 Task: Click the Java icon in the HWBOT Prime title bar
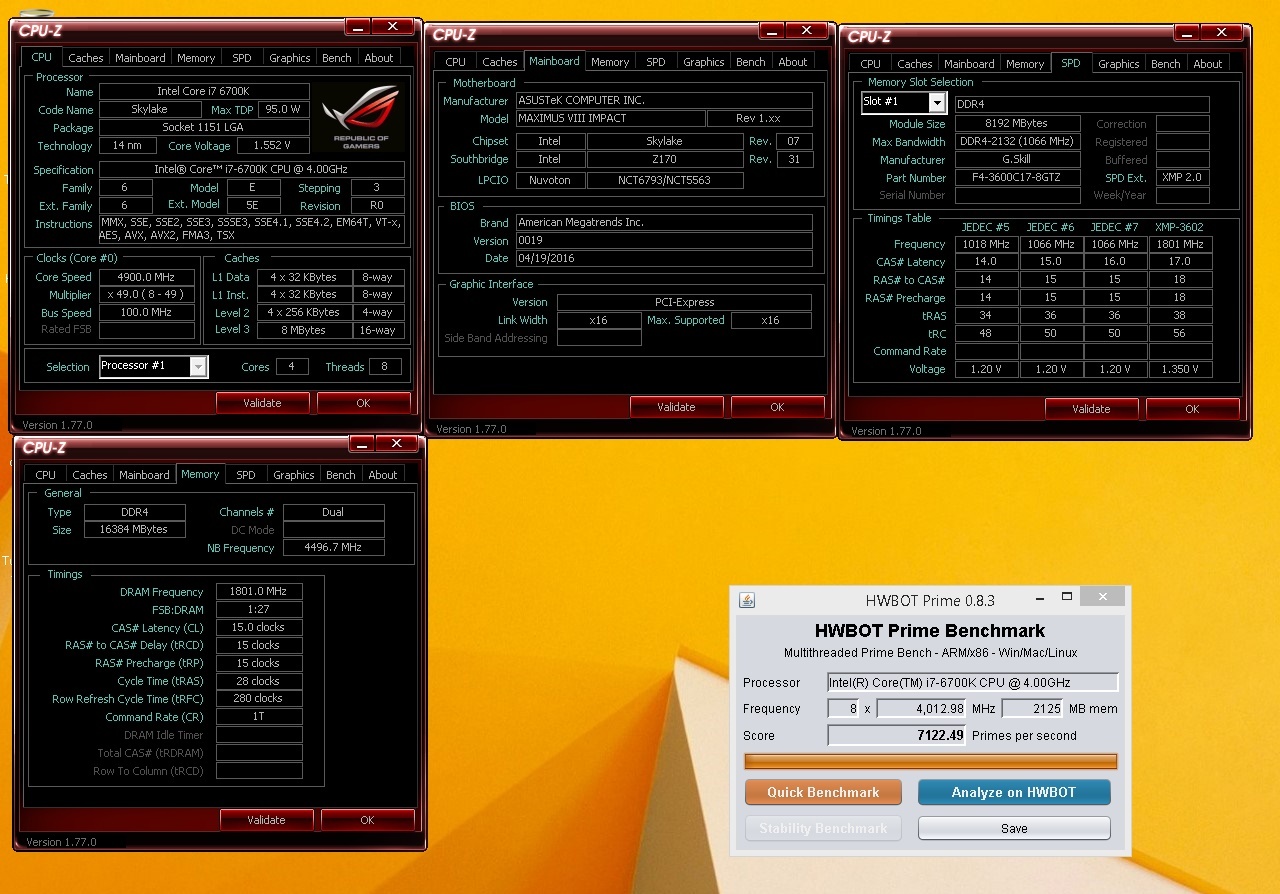[747, 600]
